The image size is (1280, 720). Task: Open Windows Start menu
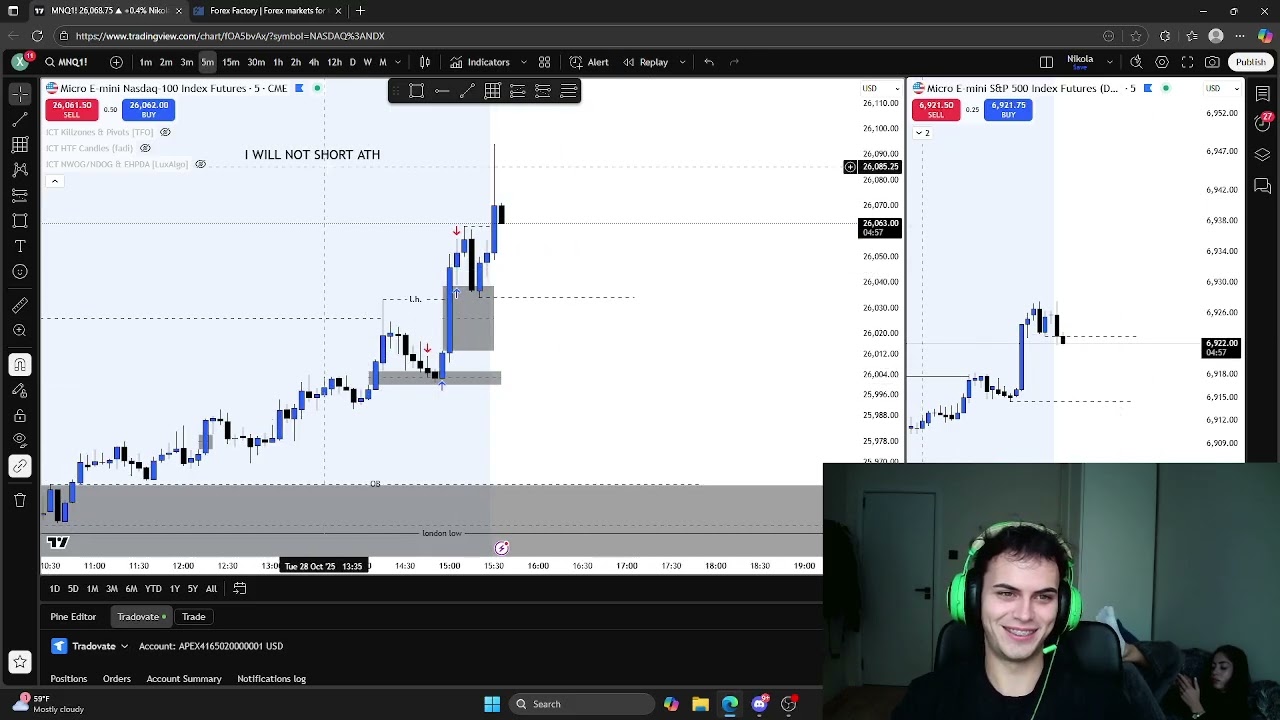492,704
